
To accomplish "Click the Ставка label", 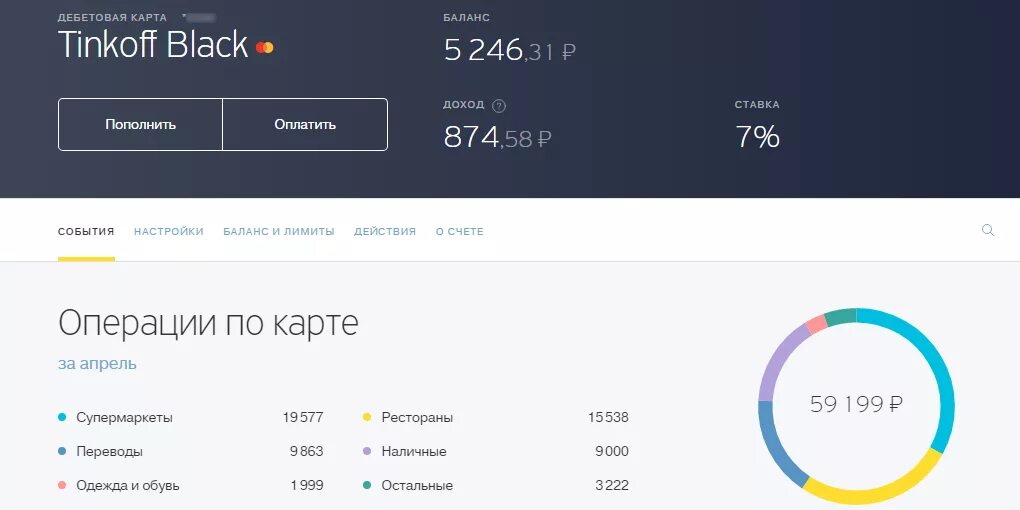I will click(x=757, y=105).
